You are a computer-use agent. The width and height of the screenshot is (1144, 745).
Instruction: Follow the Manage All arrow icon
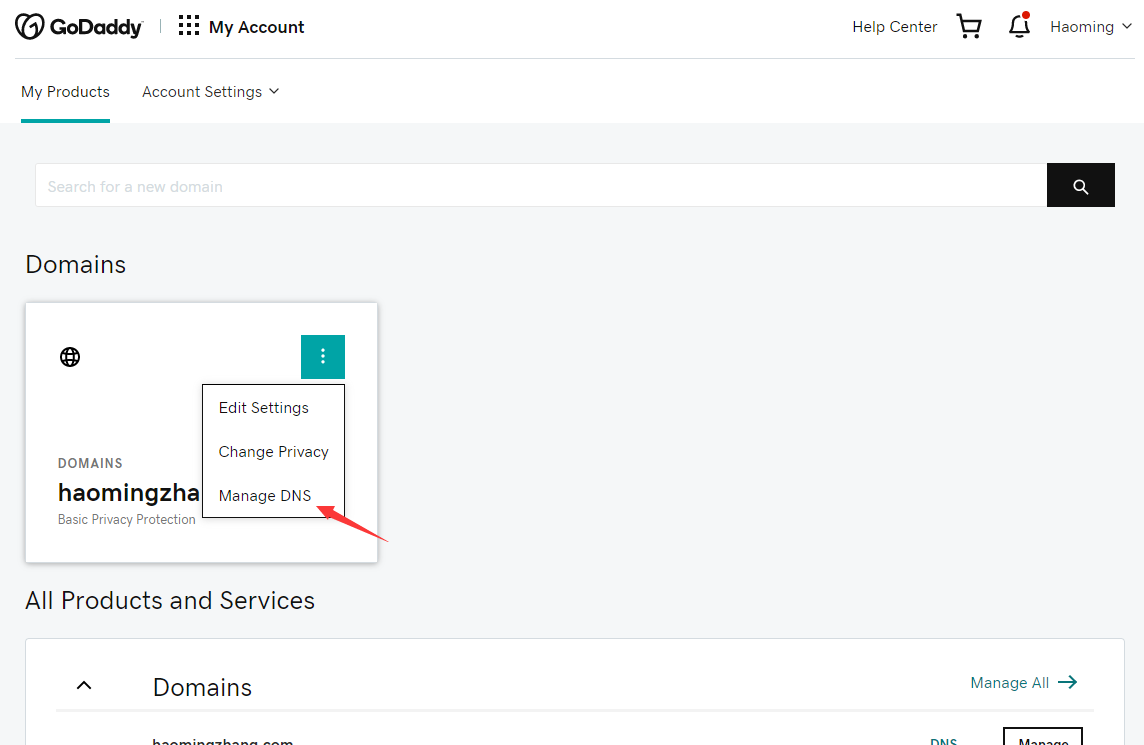pyautogui.click(x=1068, y=682)
